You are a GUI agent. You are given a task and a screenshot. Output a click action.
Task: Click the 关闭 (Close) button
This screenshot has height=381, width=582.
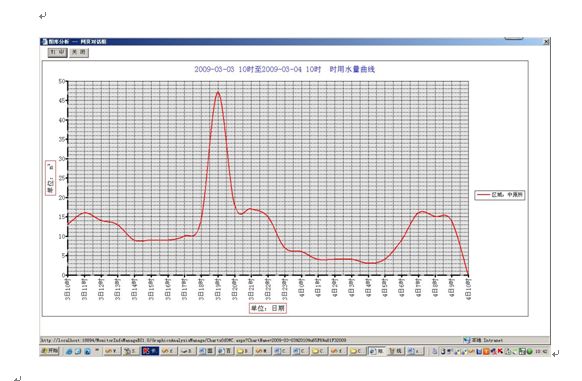[x=79, y=52]
